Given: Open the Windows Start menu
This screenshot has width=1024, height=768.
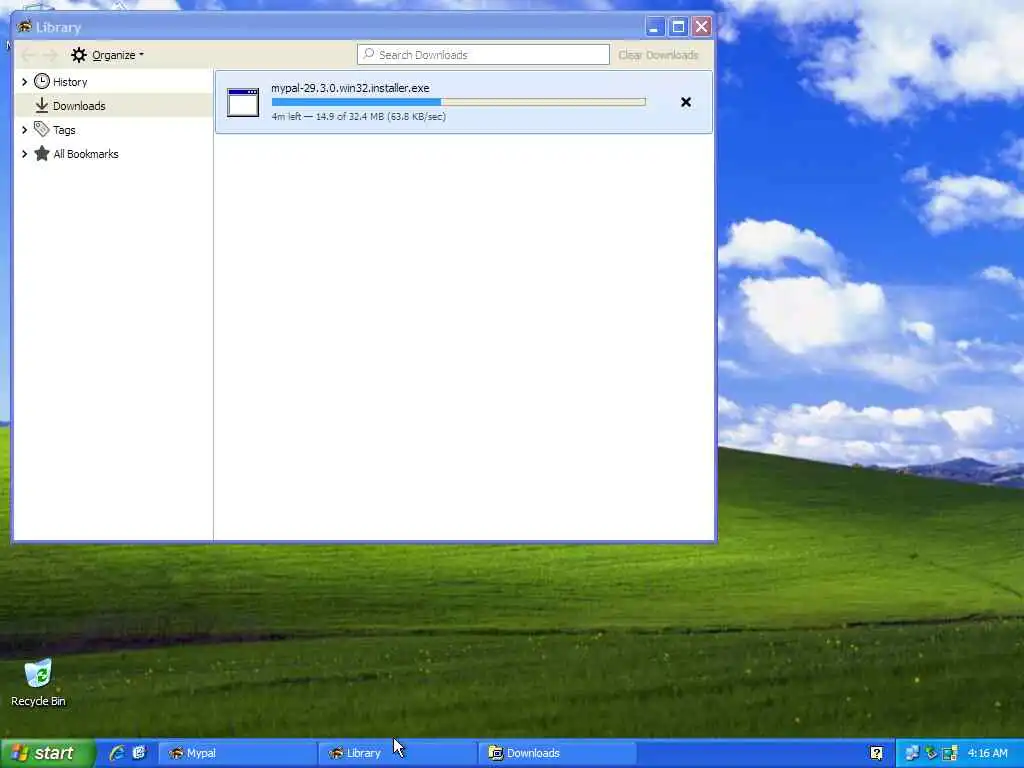Looking at the screenshot, I should [x=47, y=753].
